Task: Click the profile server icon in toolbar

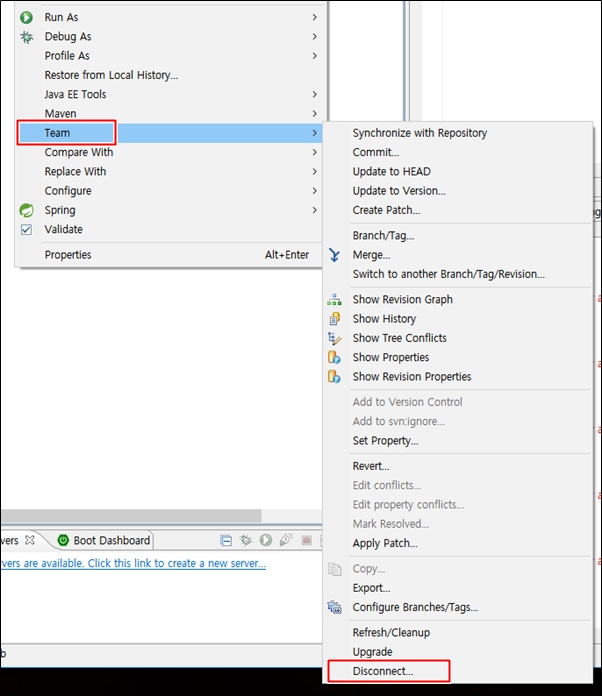Action: [286, 540]
